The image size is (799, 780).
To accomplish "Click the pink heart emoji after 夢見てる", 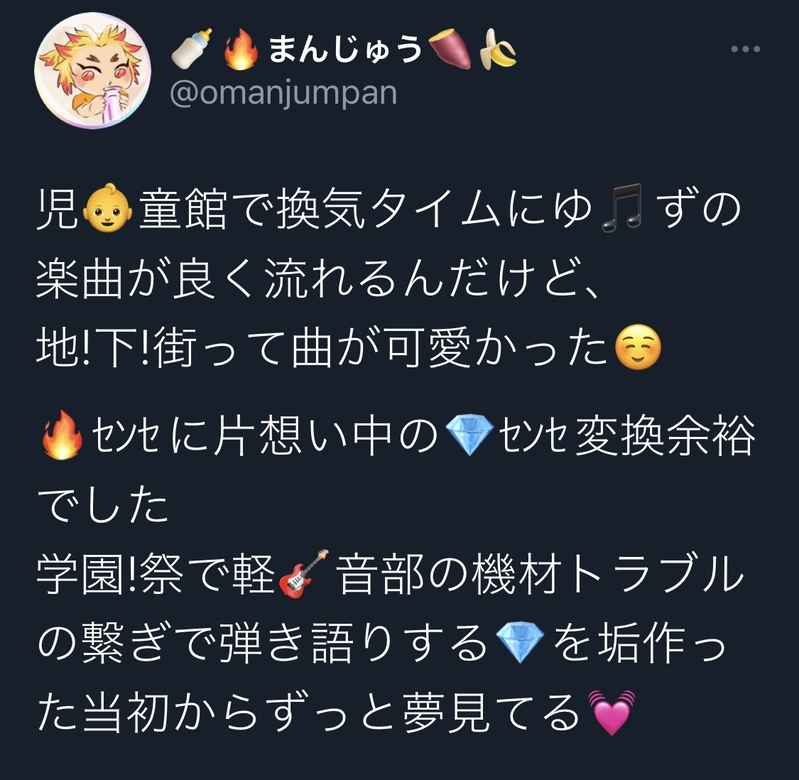I will 611,712.
